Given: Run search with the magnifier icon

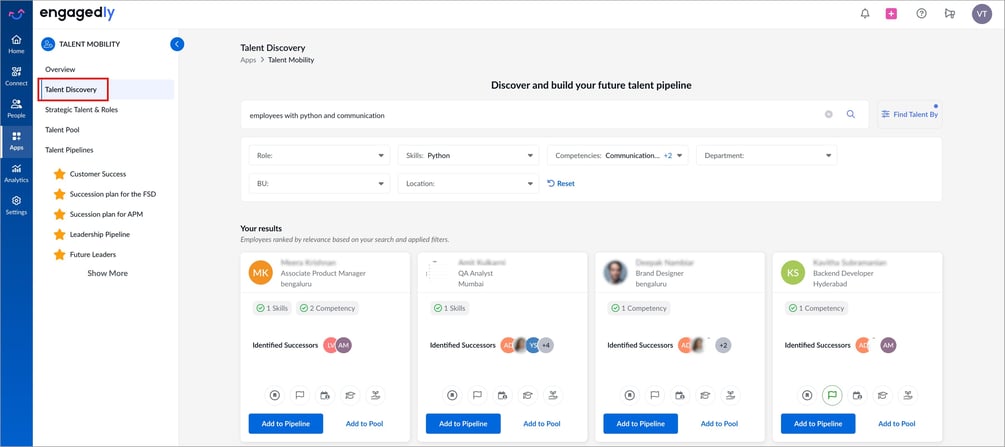Looking at the screenshot, I should point(851,114).
